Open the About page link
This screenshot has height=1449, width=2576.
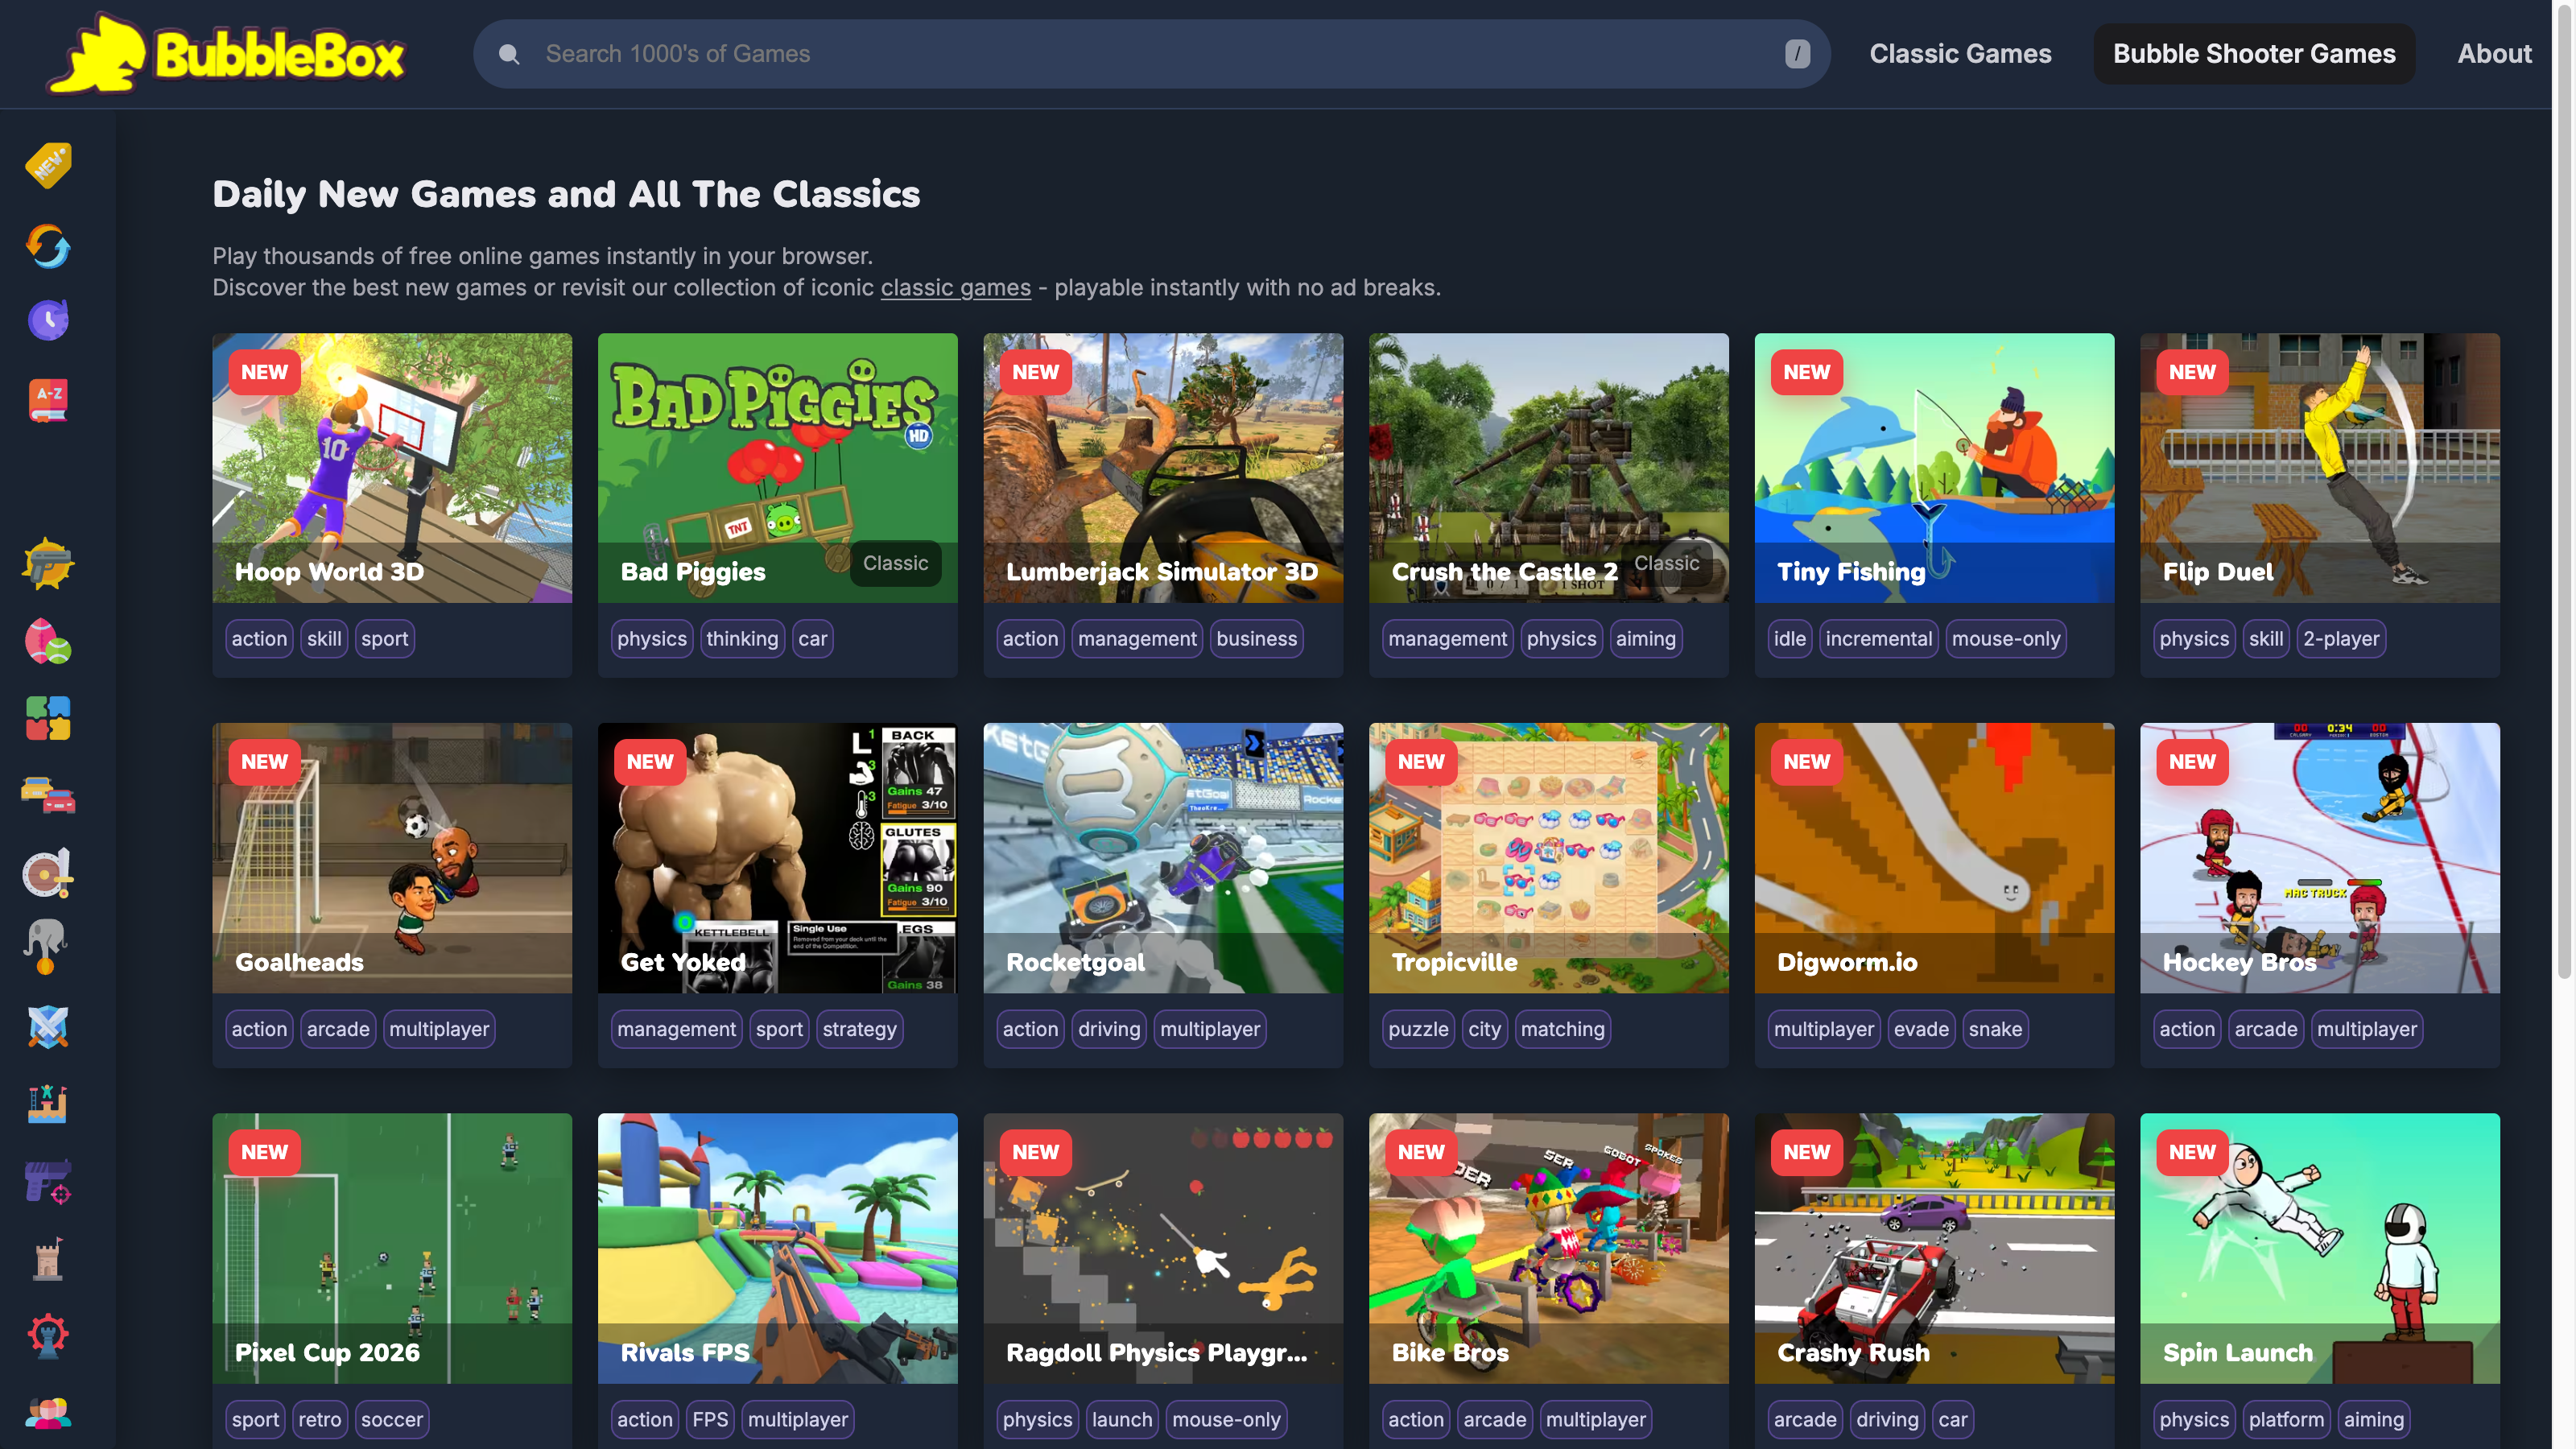[2494, 54]
